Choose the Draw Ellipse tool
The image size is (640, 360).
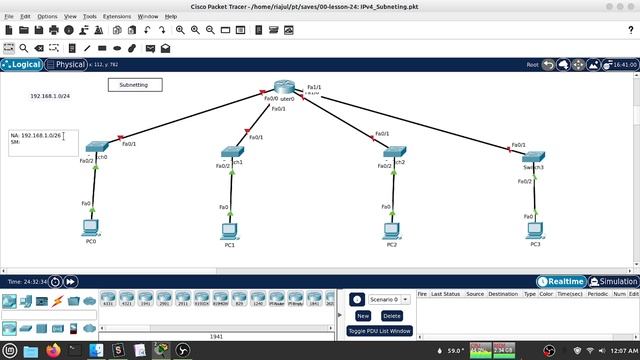click(117, 48)
